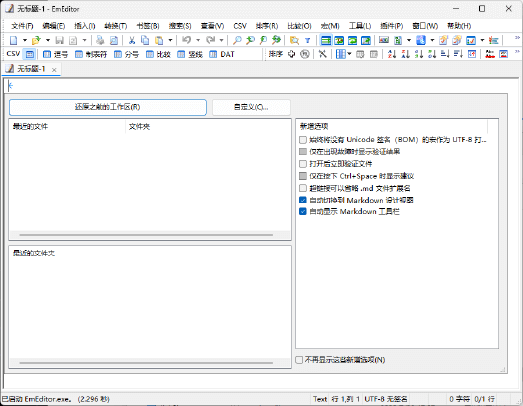Click the 最近的文件 column header
Screen dimensions: 523x406
(x=68, y=126)
